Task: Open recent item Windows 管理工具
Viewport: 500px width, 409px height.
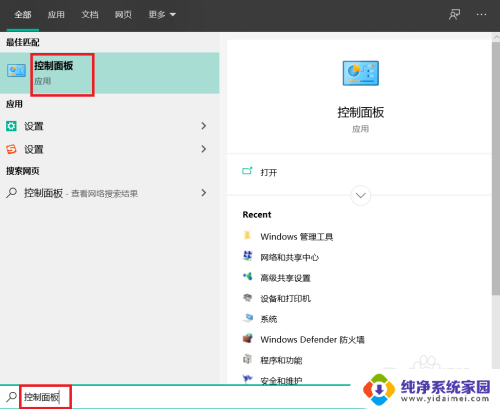Action: click(x=297, y=237)
